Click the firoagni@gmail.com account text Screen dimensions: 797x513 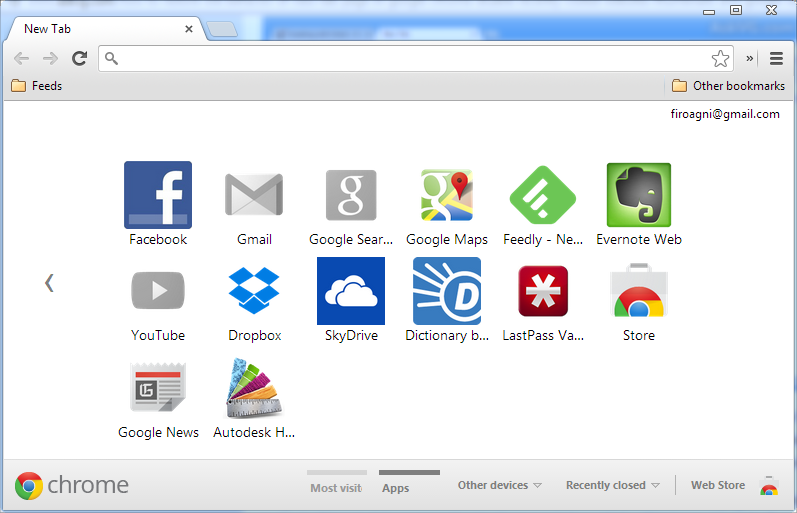pyautogui.click(x=725, y=114)
